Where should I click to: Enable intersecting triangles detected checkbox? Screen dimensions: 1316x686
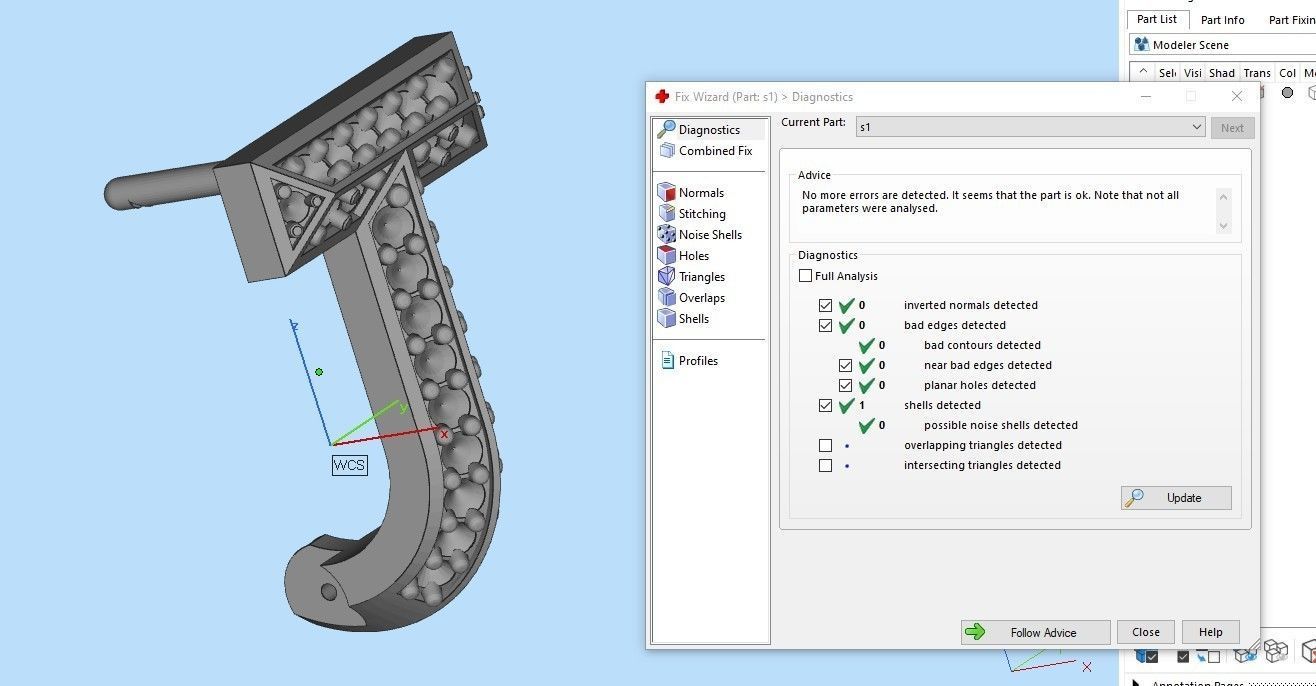(x=825, y=465)
